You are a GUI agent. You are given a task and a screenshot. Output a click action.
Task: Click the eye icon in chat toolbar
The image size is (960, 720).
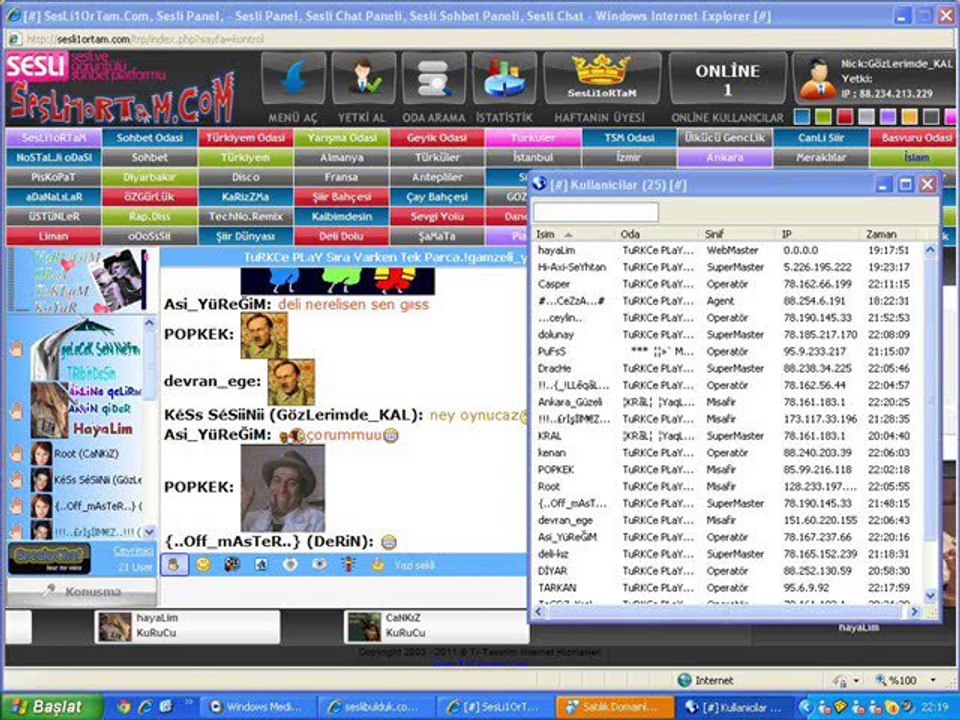pos(319,564)
